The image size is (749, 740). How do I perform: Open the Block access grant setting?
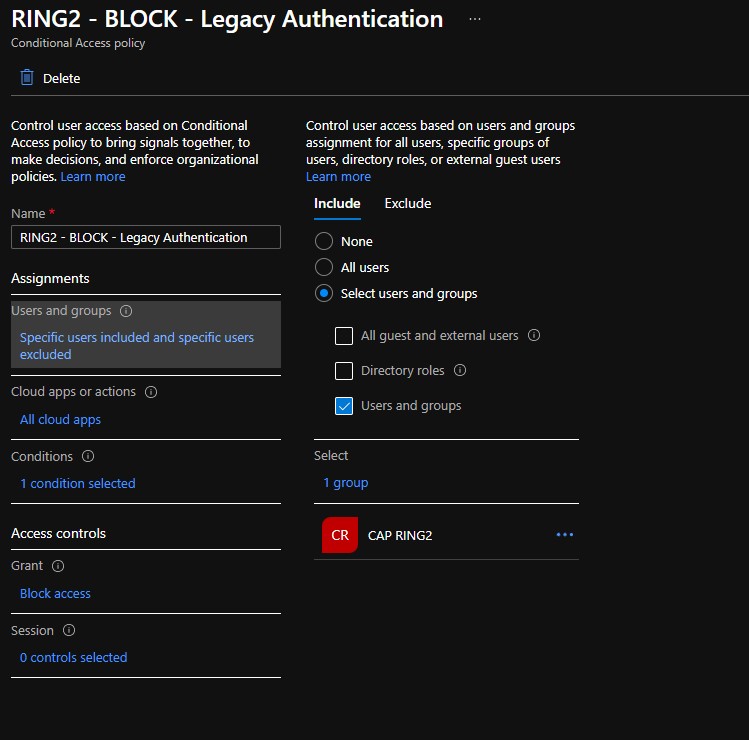pyautogui.click(x=55, y=593)
